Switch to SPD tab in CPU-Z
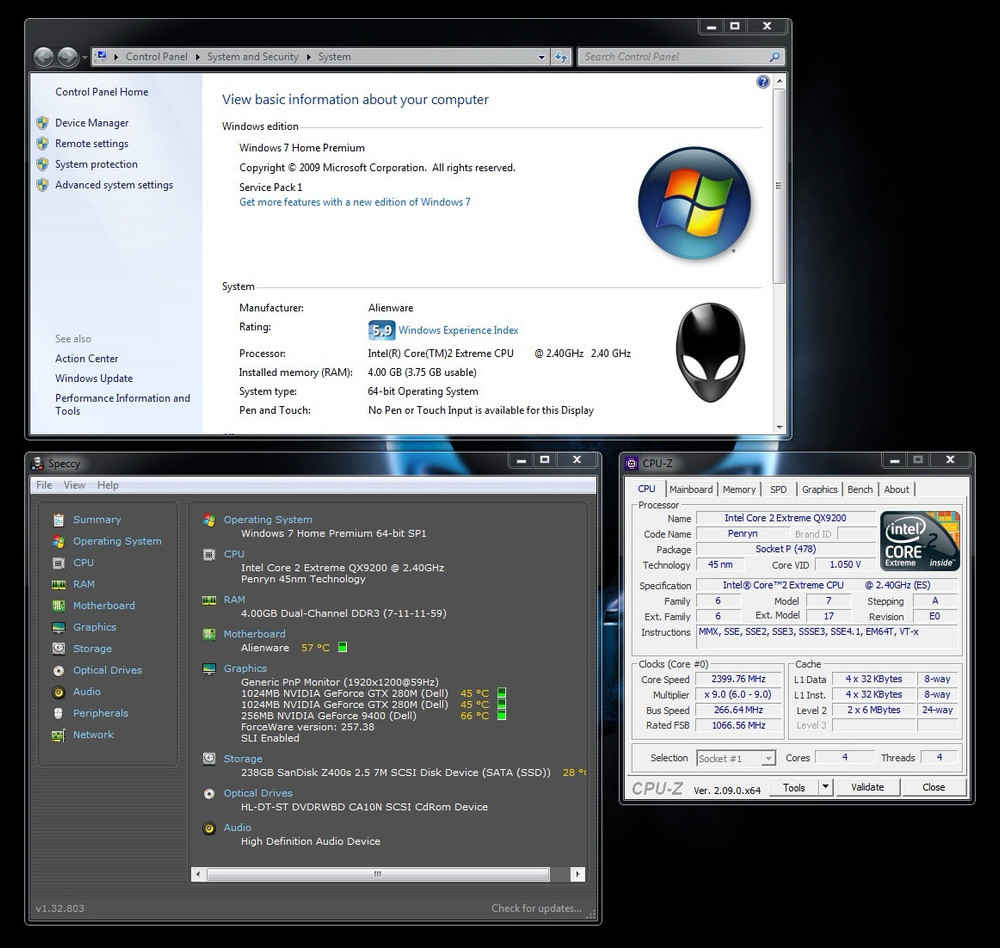Image resolution: width=1000 pixels, height=948 pixels. point(778,489)
